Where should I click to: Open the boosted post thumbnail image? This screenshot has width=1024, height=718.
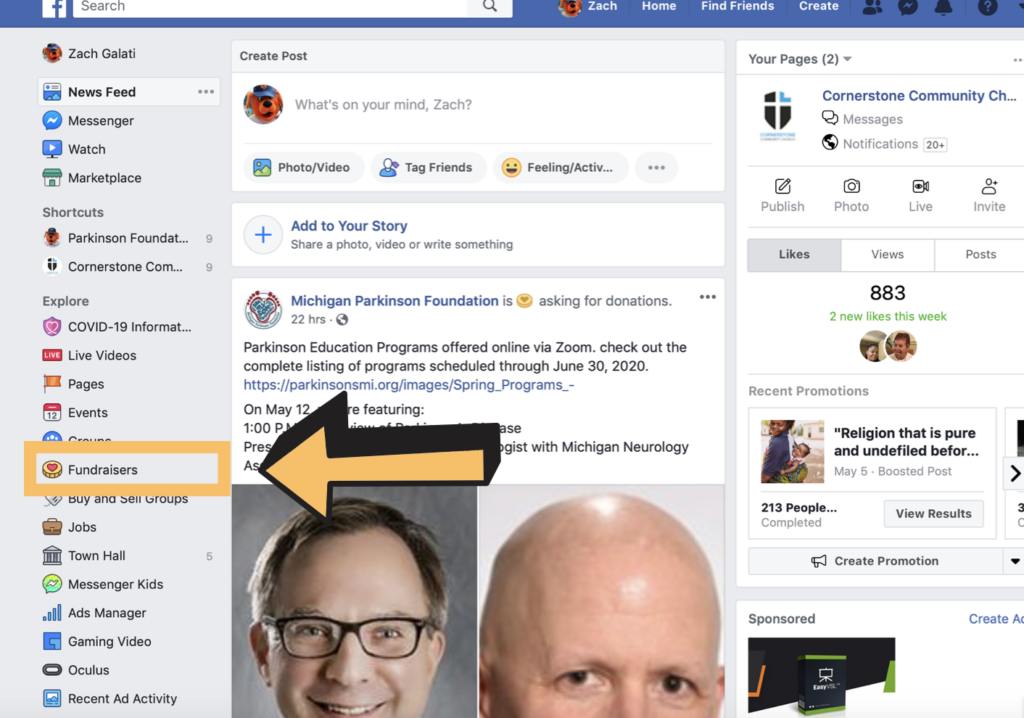click(792, 451)
